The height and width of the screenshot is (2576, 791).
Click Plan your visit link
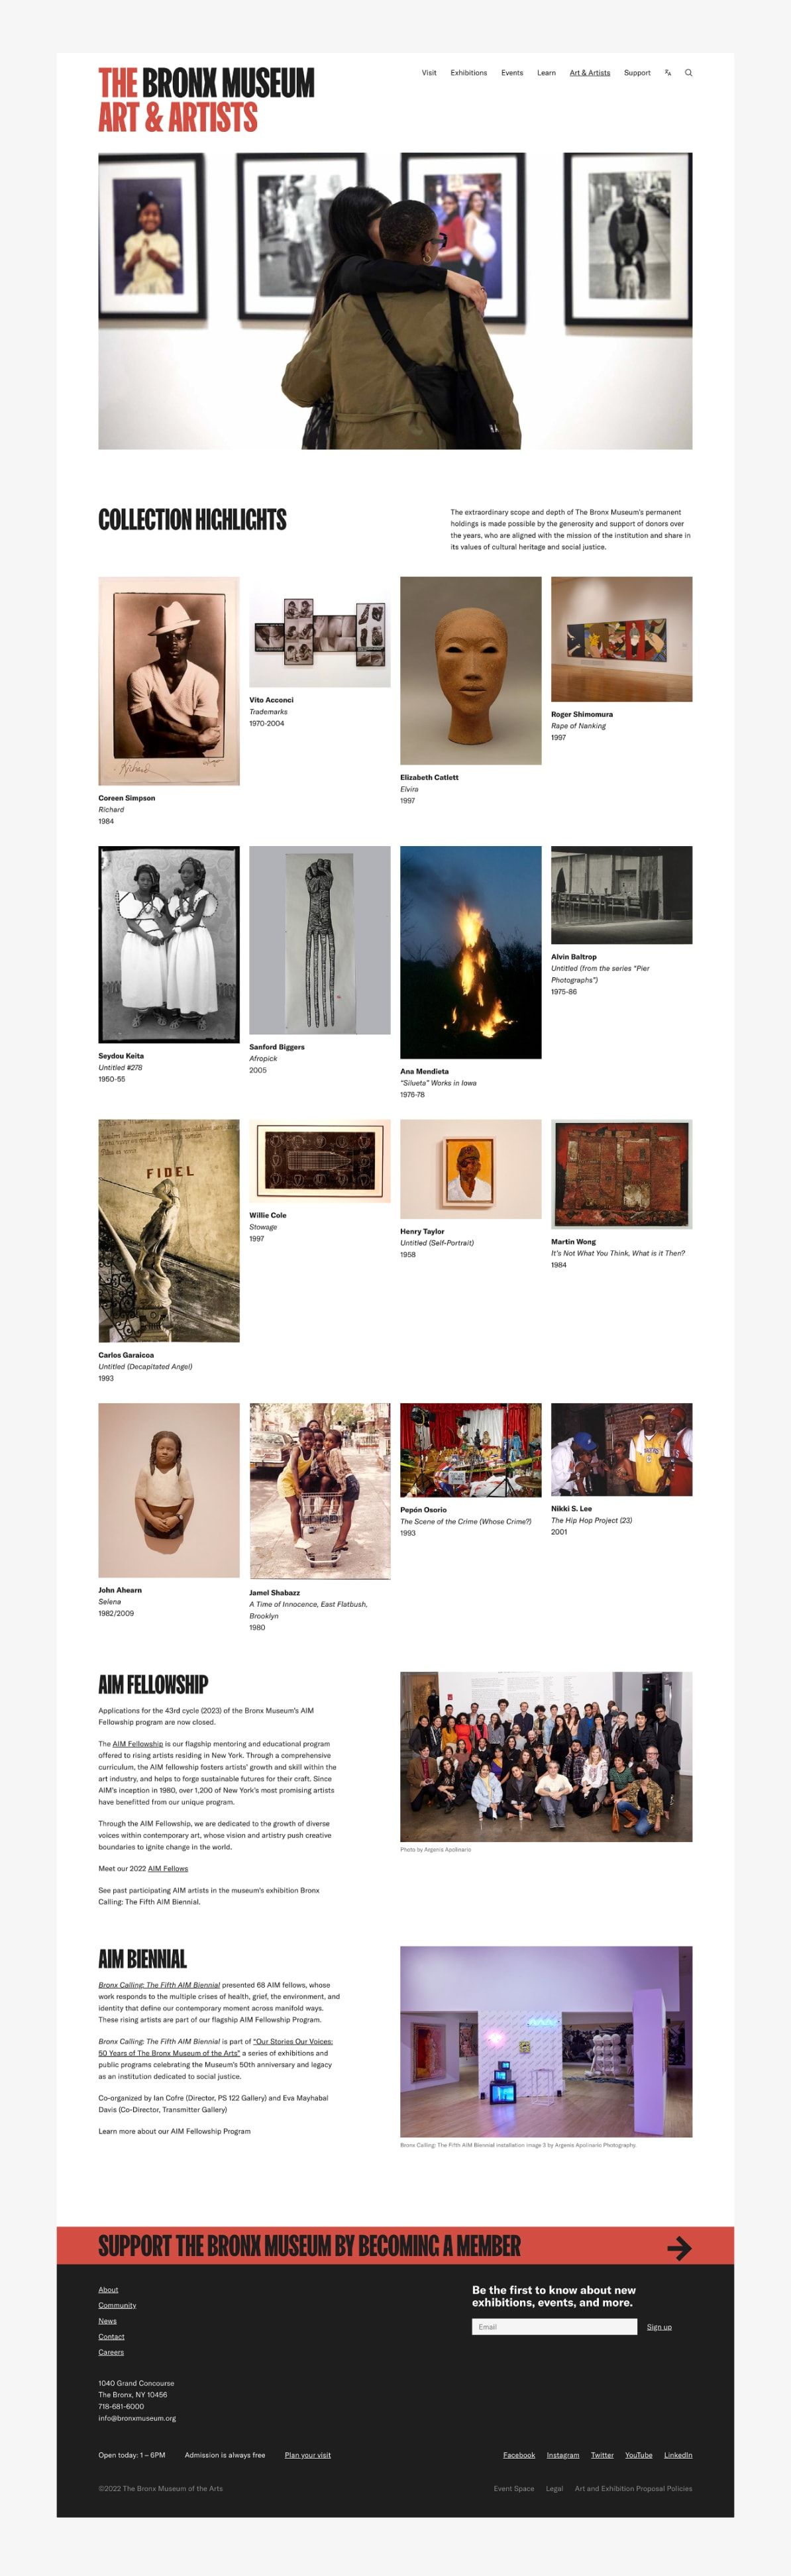point(308,2454)
